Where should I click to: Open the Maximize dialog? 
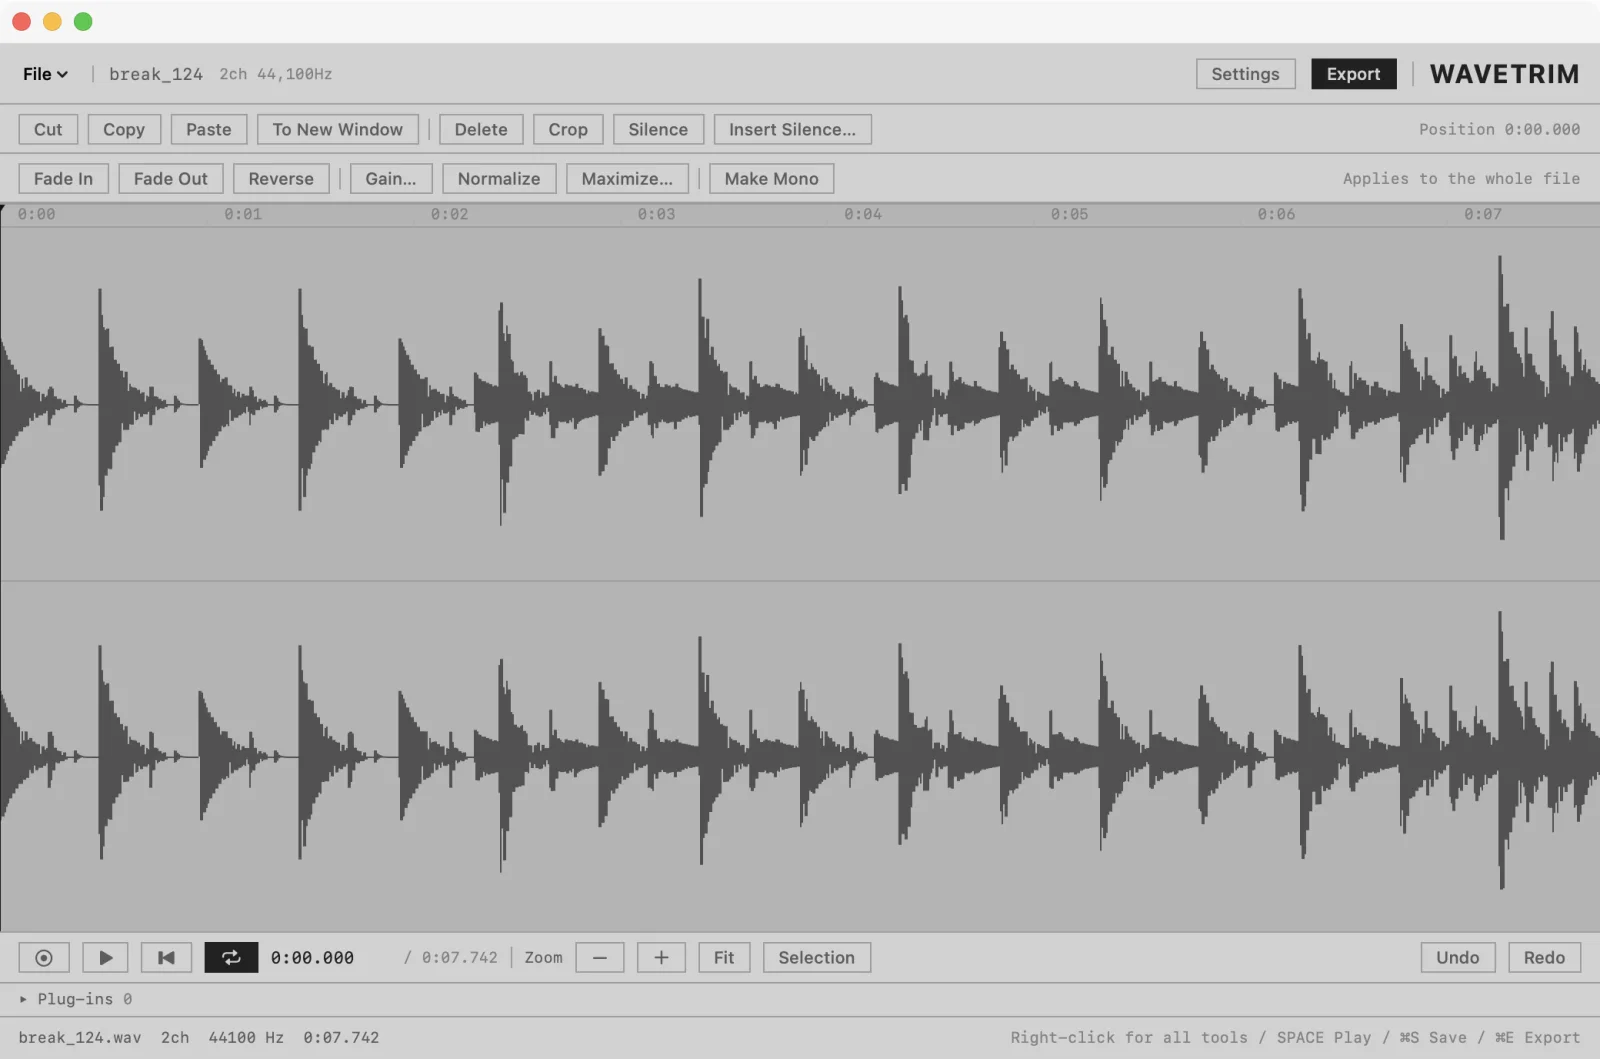(x=627, y=178)
